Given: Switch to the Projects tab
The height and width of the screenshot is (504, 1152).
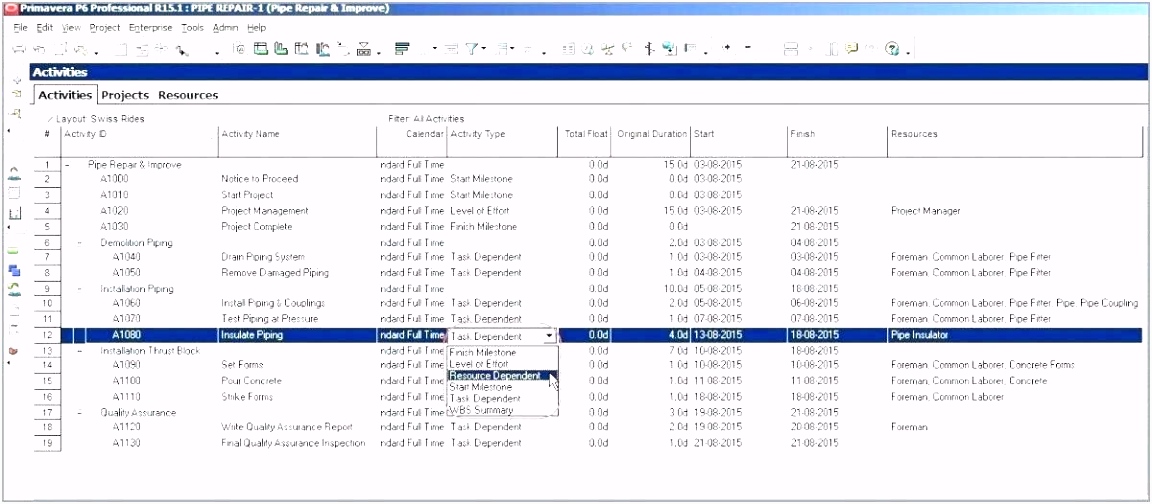Looking at the screenshot, I should tap(125, 95).
